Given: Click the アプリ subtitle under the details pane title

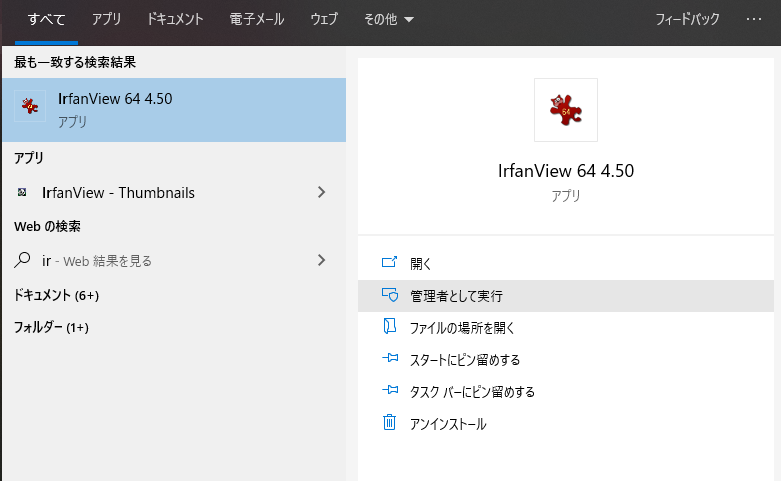Looking at the screenshot, I should (566, 196).
